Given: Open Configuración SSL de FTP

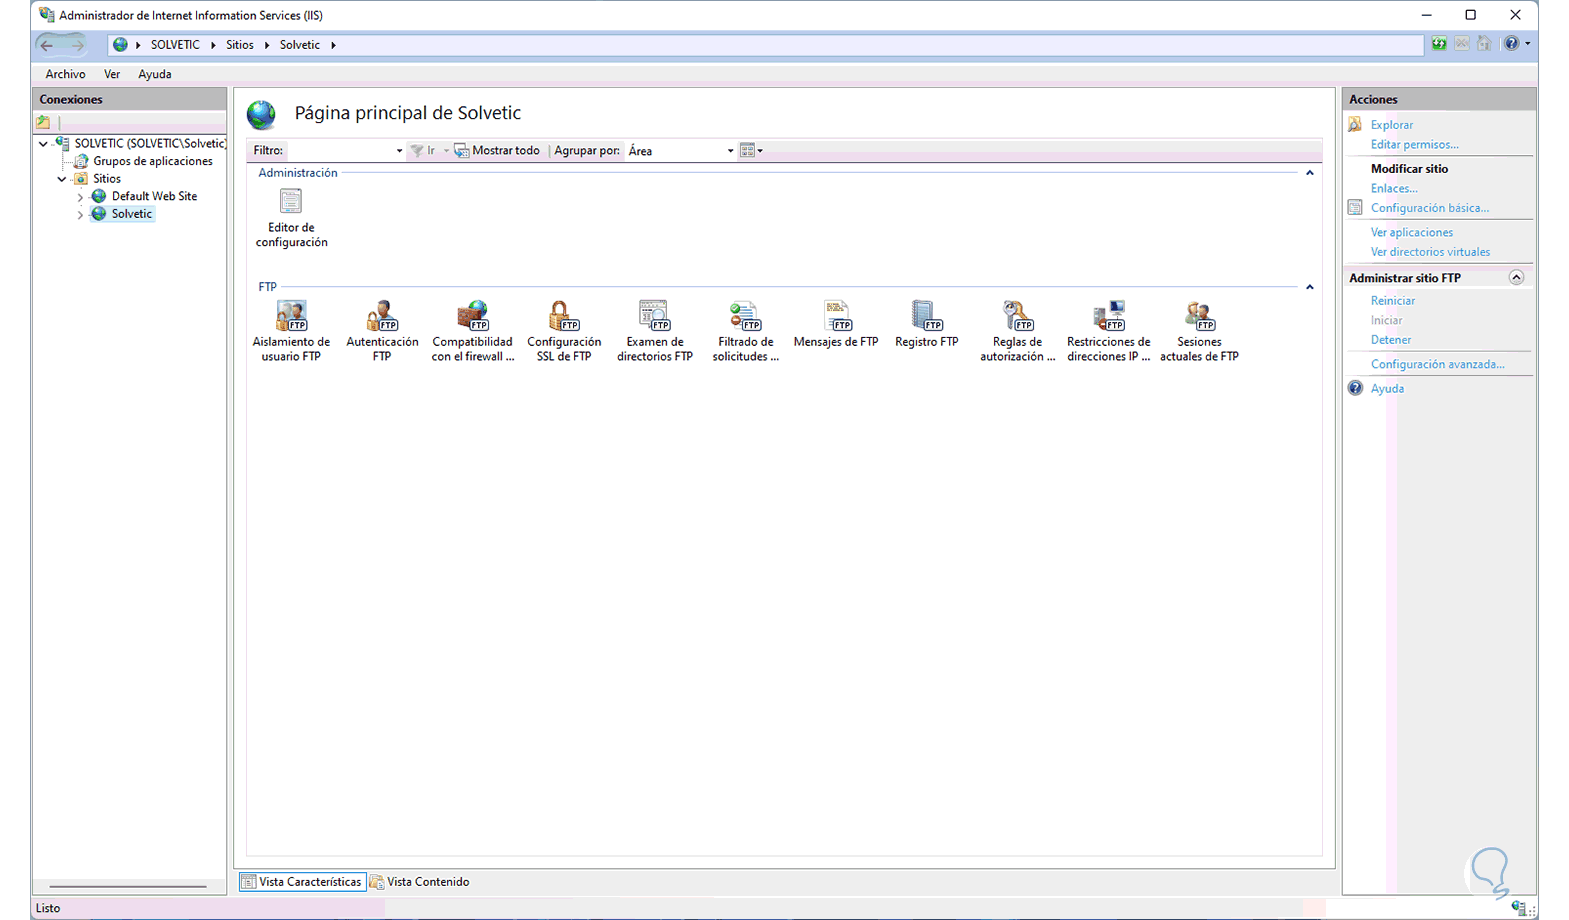Looking at the screenshot, I should point(564,331).
